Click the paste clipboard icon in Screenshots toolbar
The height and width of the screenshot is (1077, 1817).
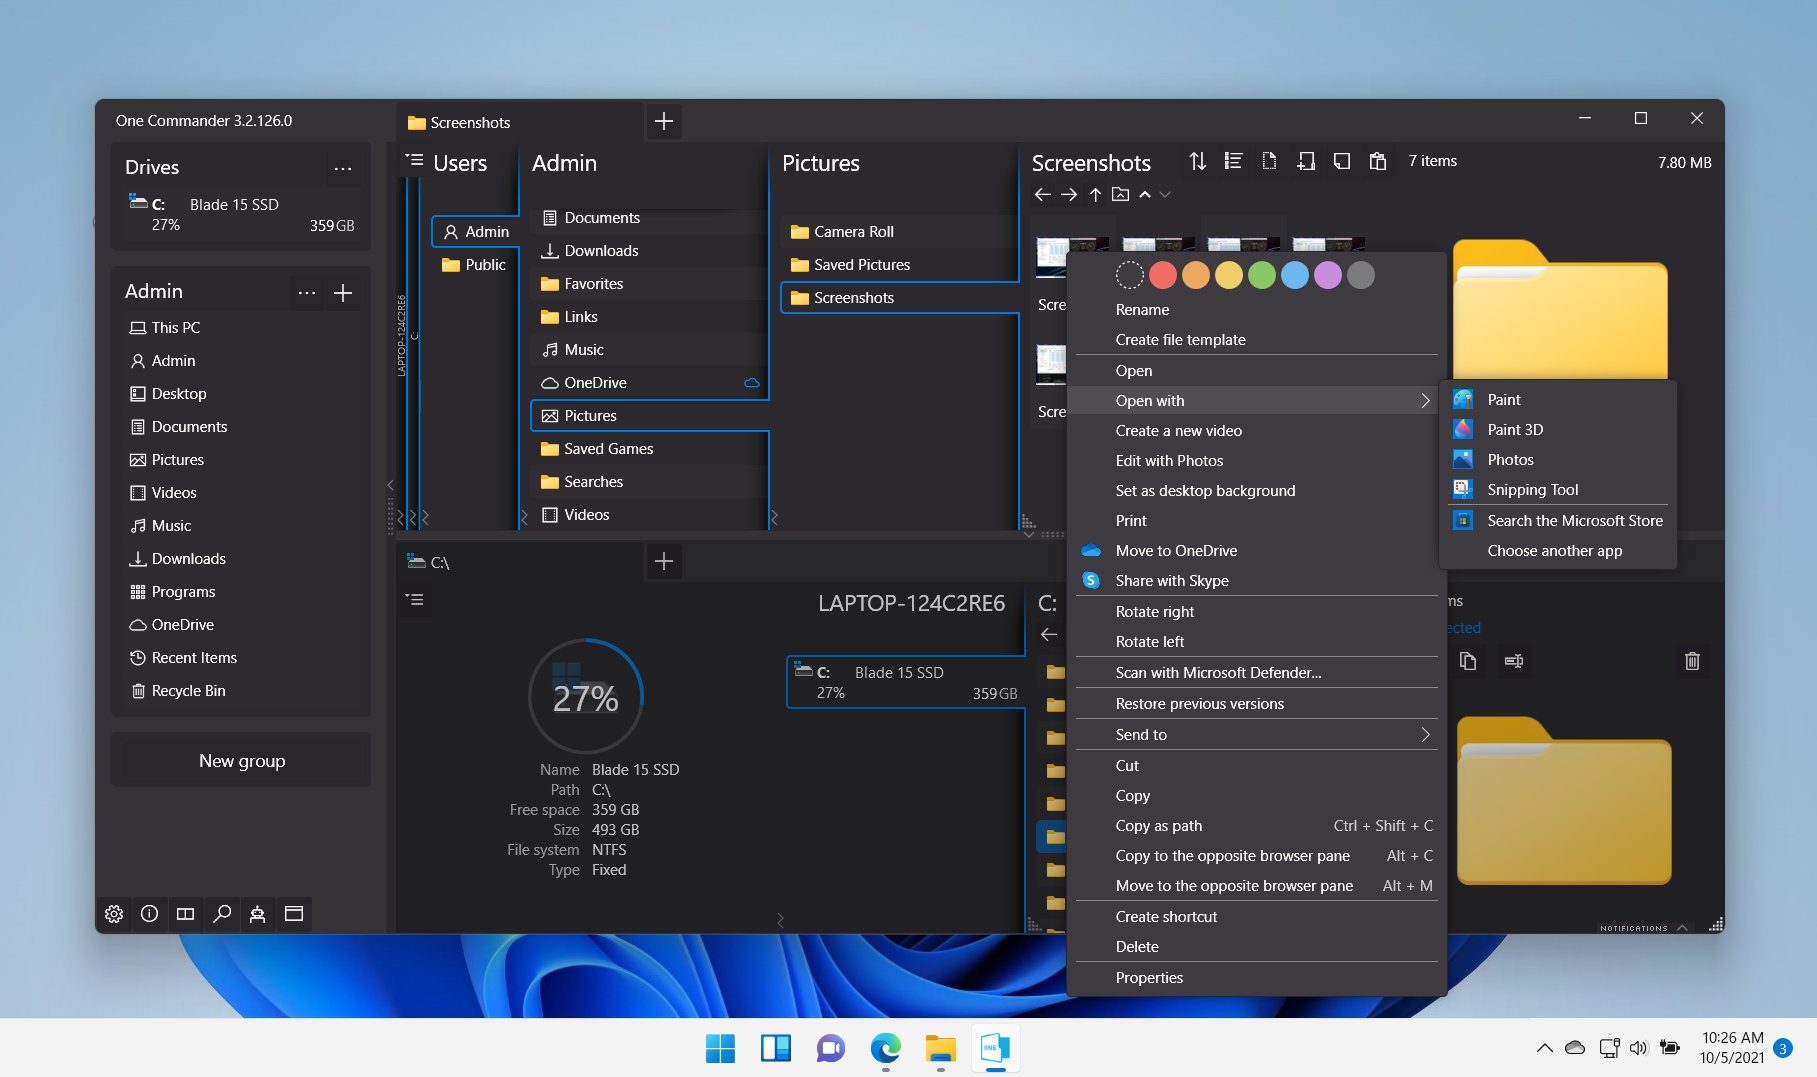[1377, 160]
